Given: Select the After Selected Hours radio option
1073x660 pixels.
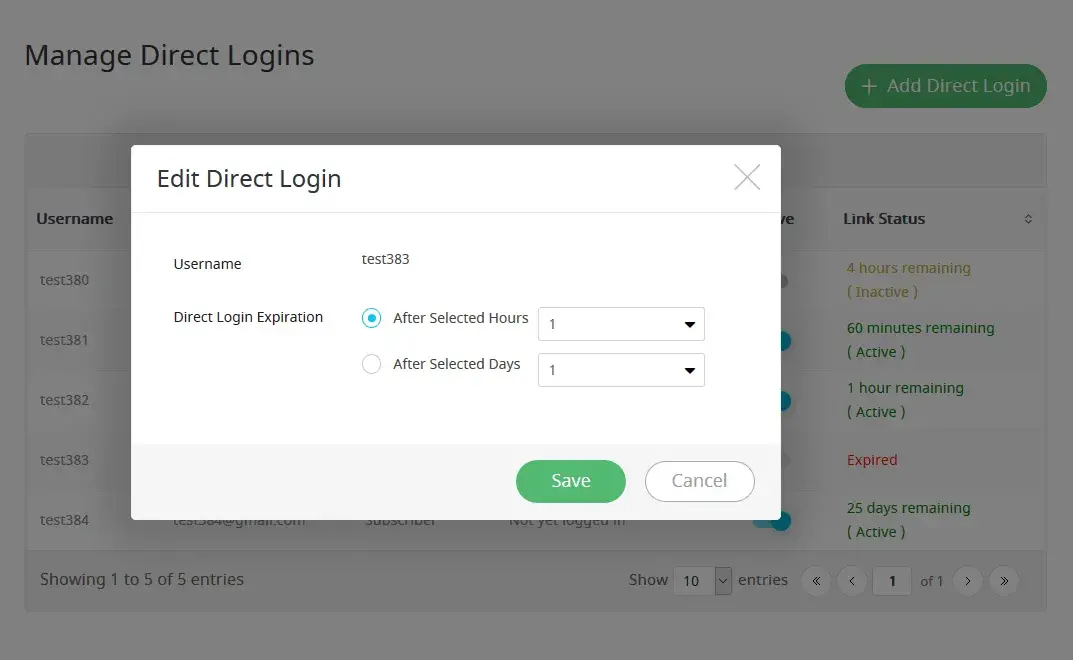Looking at the screenshot, I should [x=371, y=318].
